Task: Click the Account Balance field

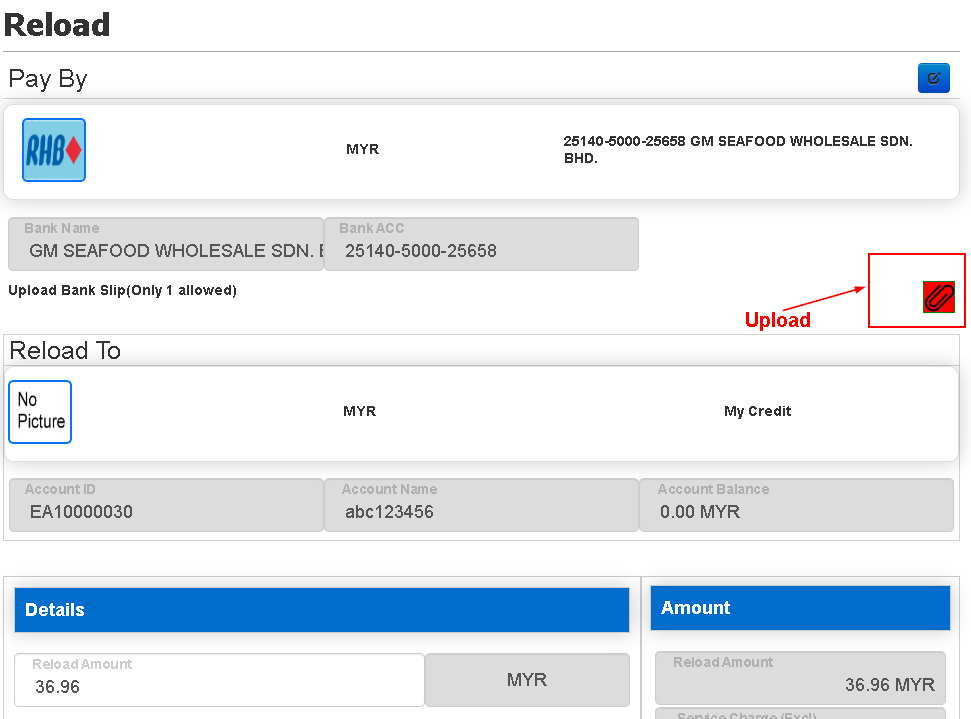Action: pos(798,505)
